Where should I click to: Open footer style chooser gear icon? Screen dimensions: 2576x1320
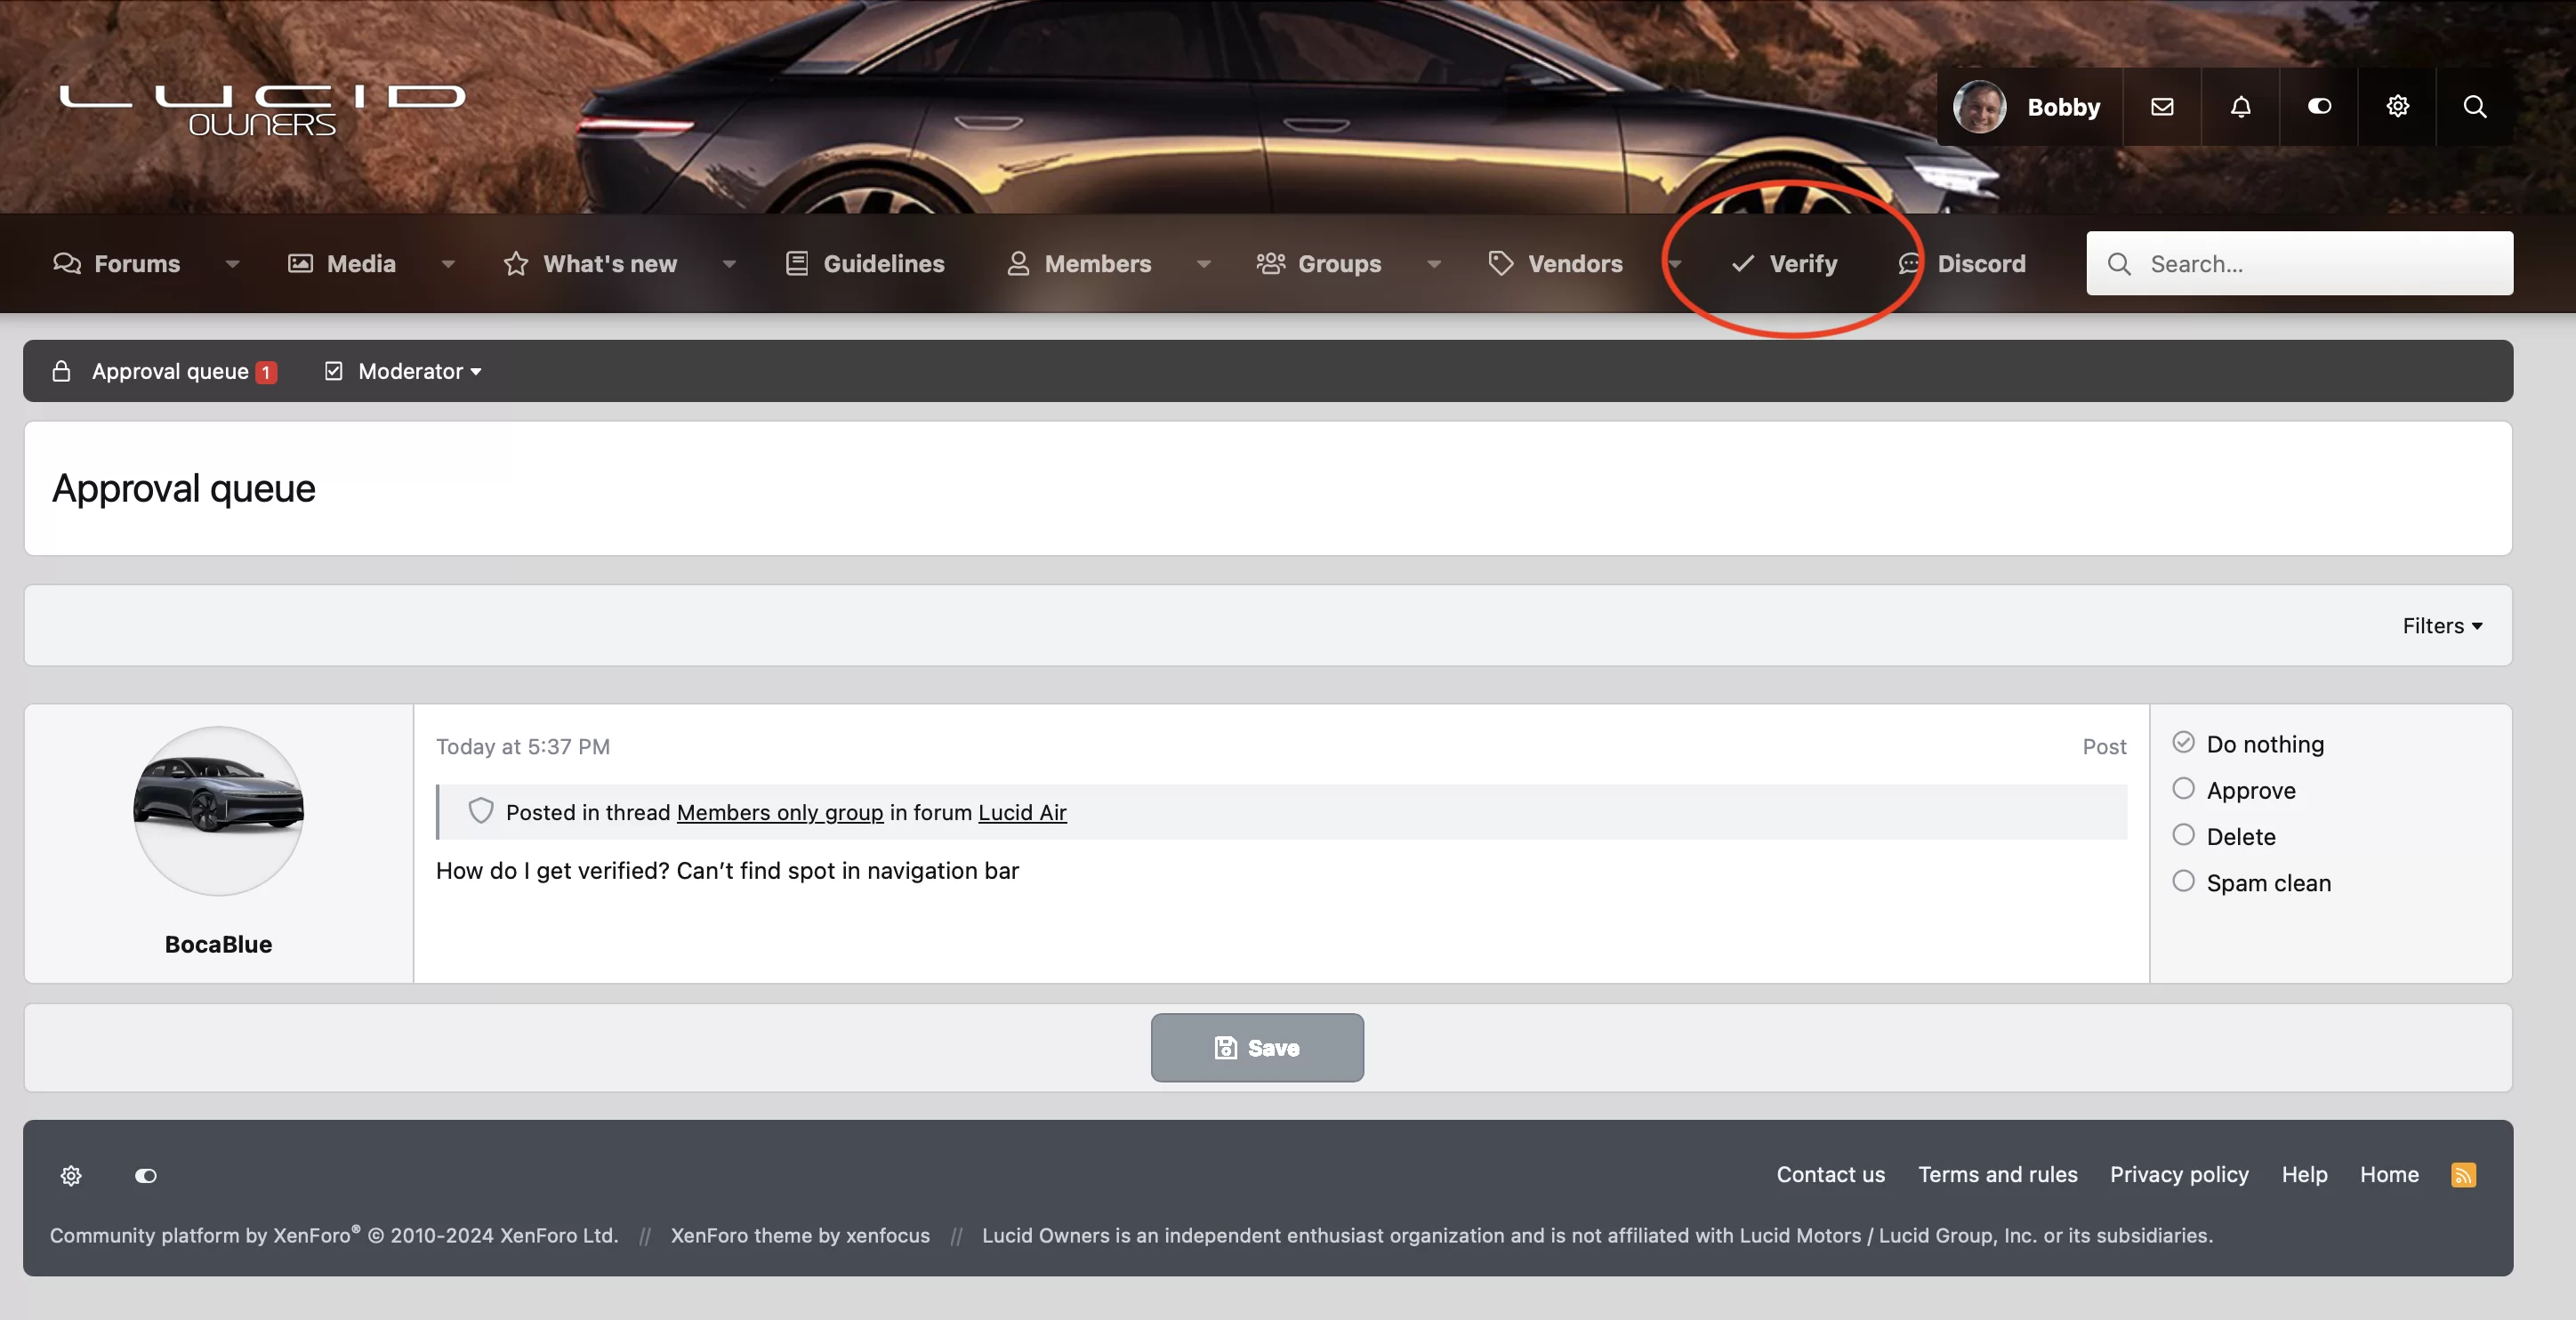tap(71, 1175)
